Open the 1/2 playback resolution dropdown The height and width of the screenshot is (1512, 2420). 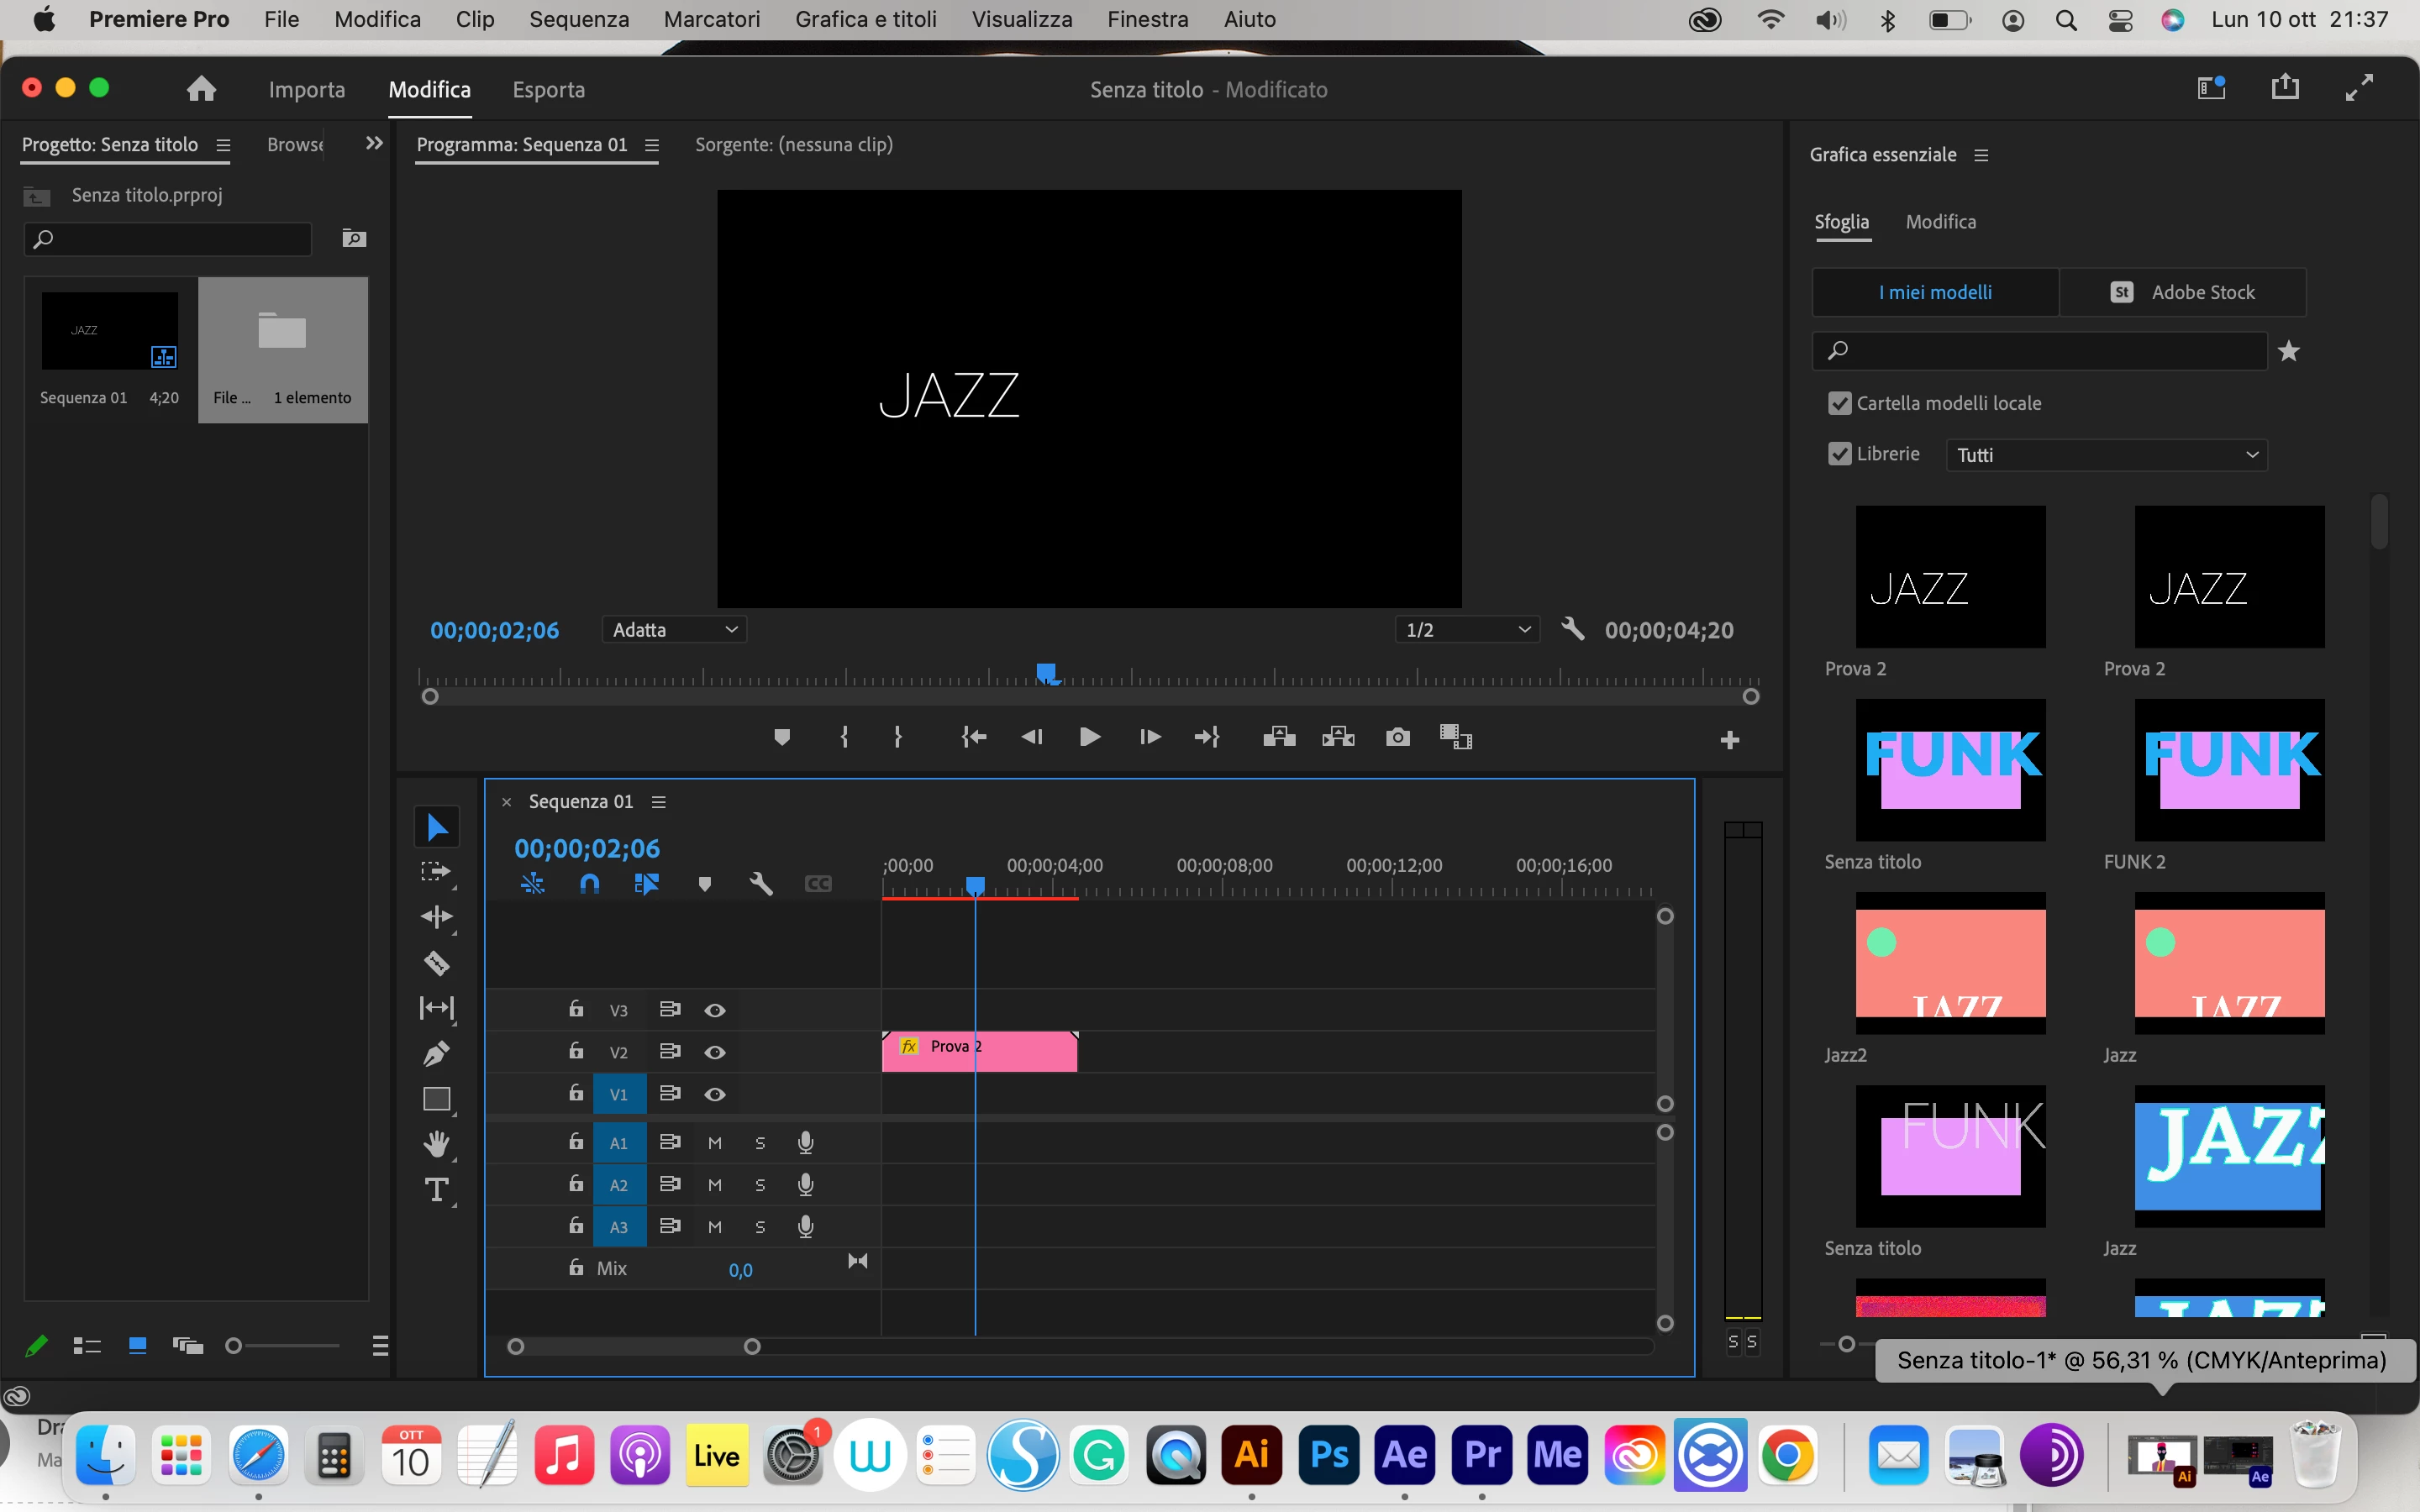point(1466,630)
